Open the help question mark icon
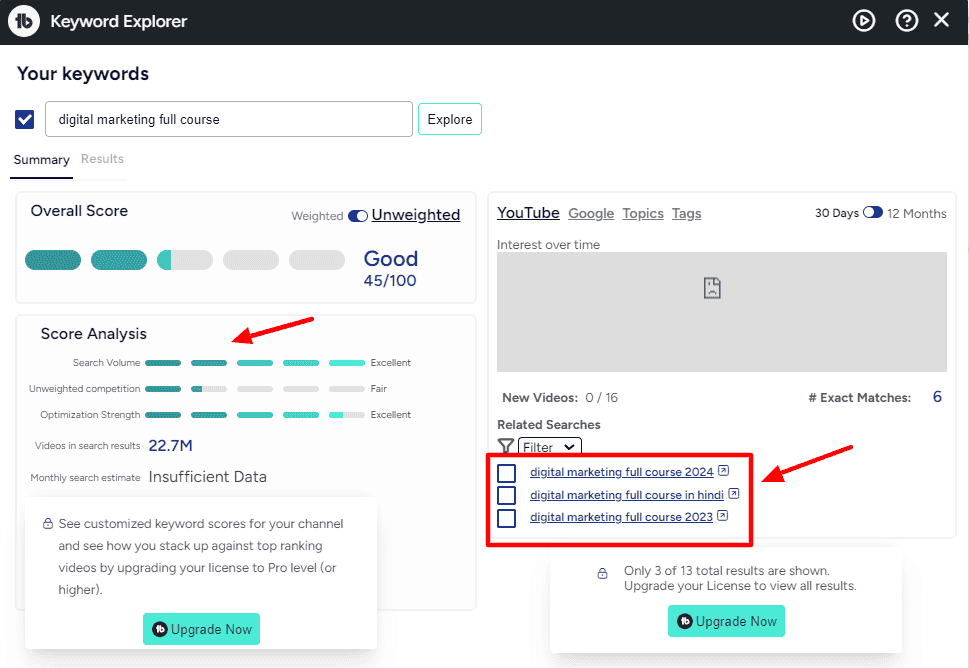Screen dimensions: 969x668 906,19
